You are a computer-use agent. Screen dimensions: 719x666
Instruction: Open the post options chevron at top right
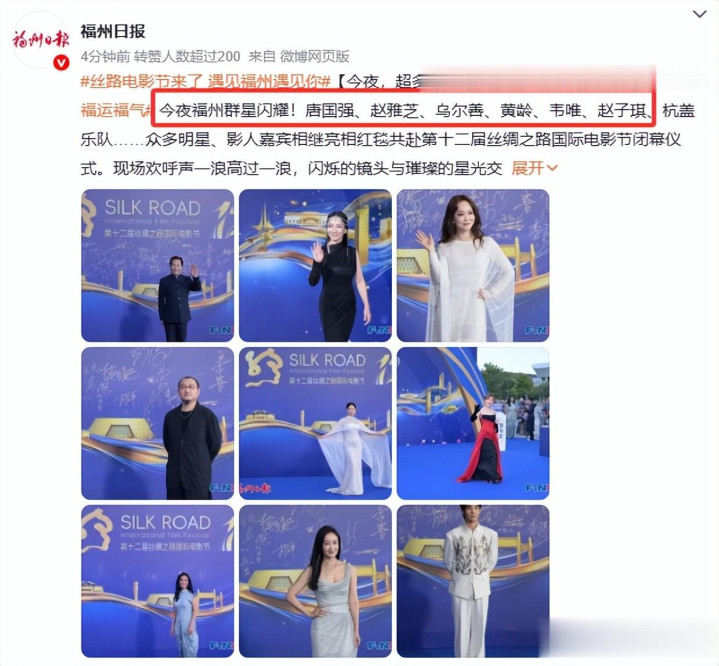(x=699, y=14)
